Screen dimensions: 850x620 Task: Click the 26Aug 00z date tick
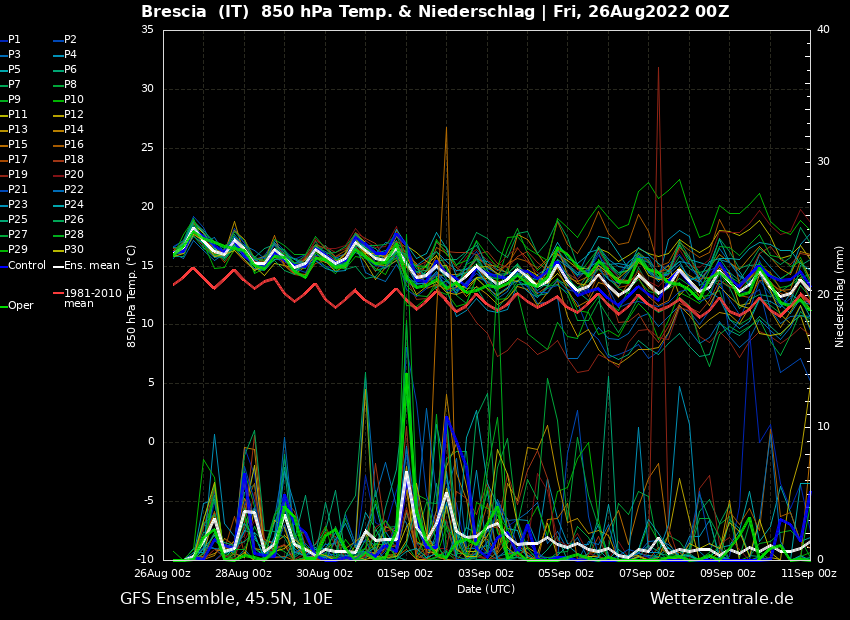tap(163, 574)
